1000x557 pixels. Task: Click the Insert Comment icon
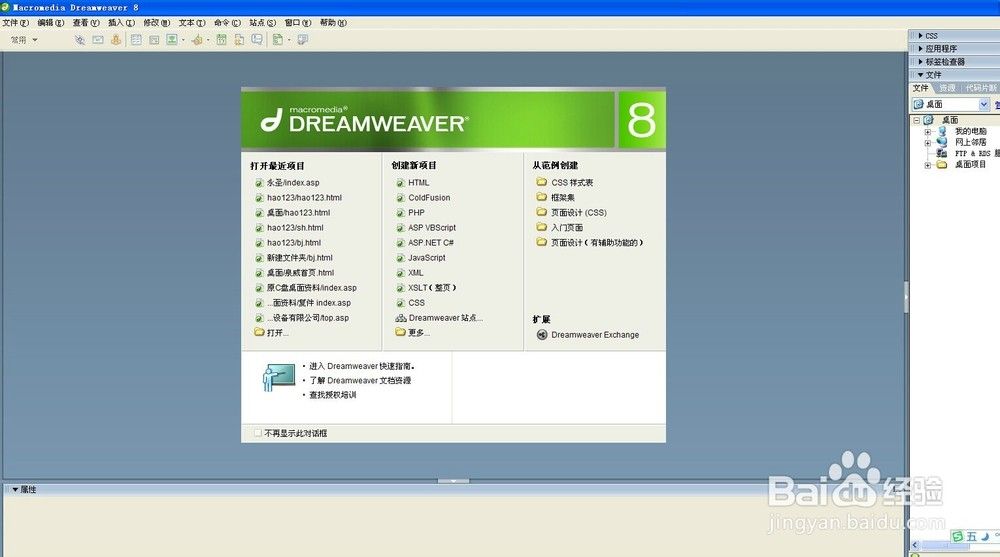[257, 40]
